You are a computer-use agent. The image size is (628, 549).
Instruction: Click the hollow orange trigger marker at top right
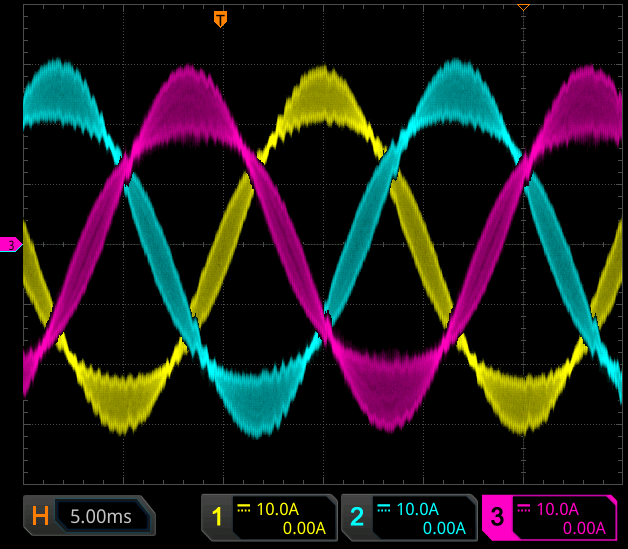click(523, 7)
